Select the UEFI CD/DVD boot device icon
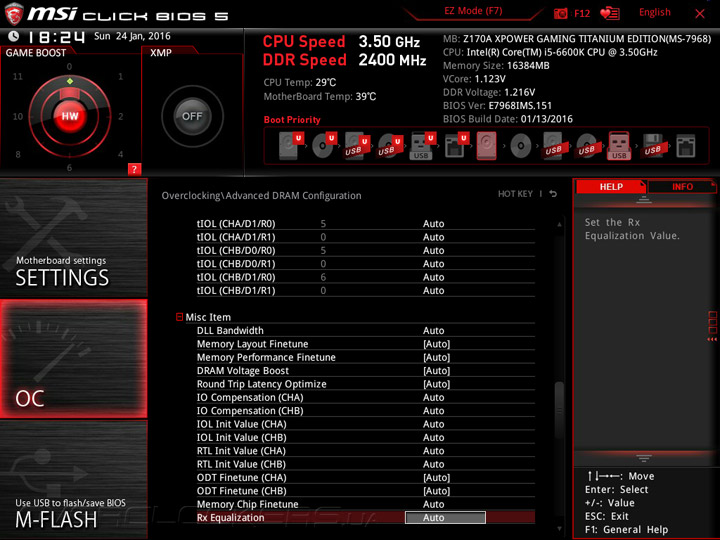The width and height of the screenshot is (720, 540). tap(324, 146)
